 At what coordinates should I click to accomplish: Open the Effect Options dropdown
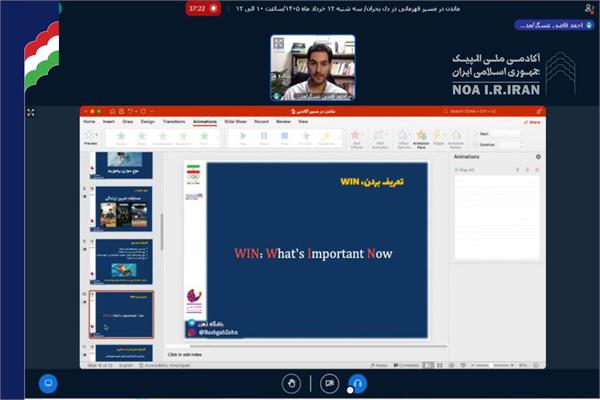click(x=404, y=139)
